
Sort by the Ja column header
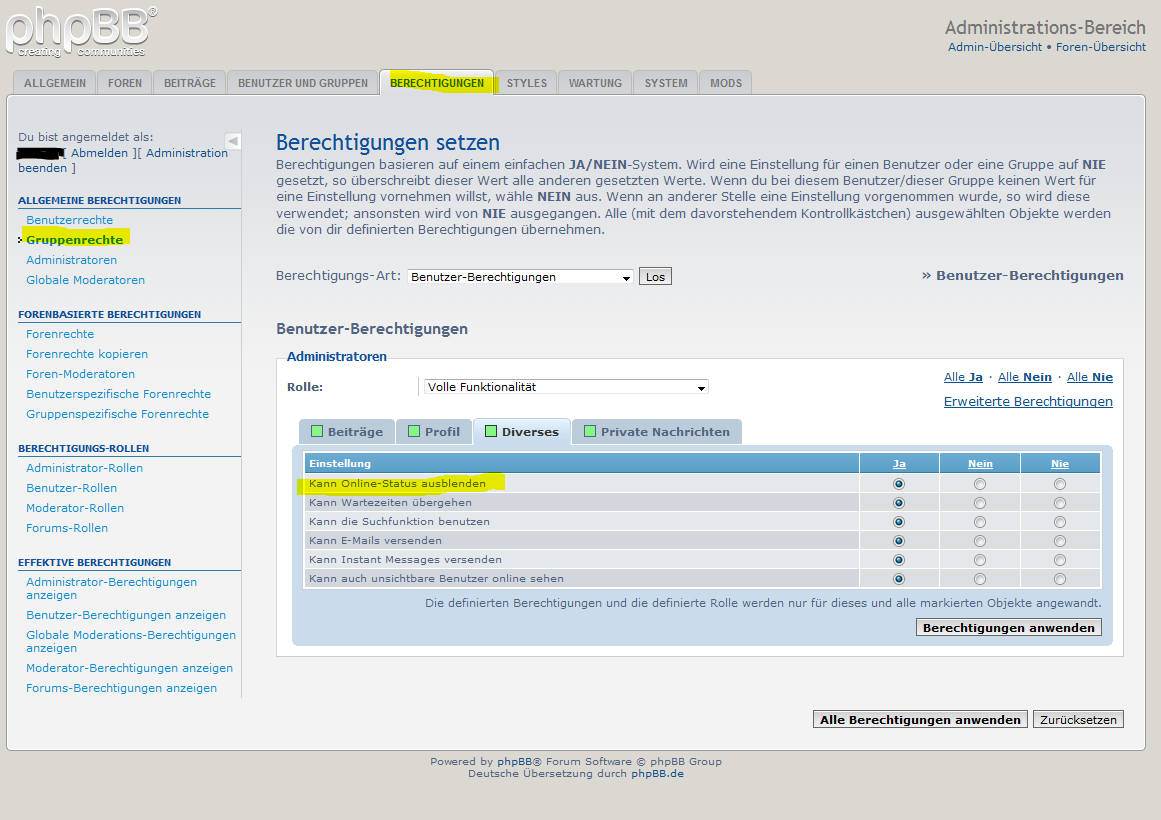(899, 464)
